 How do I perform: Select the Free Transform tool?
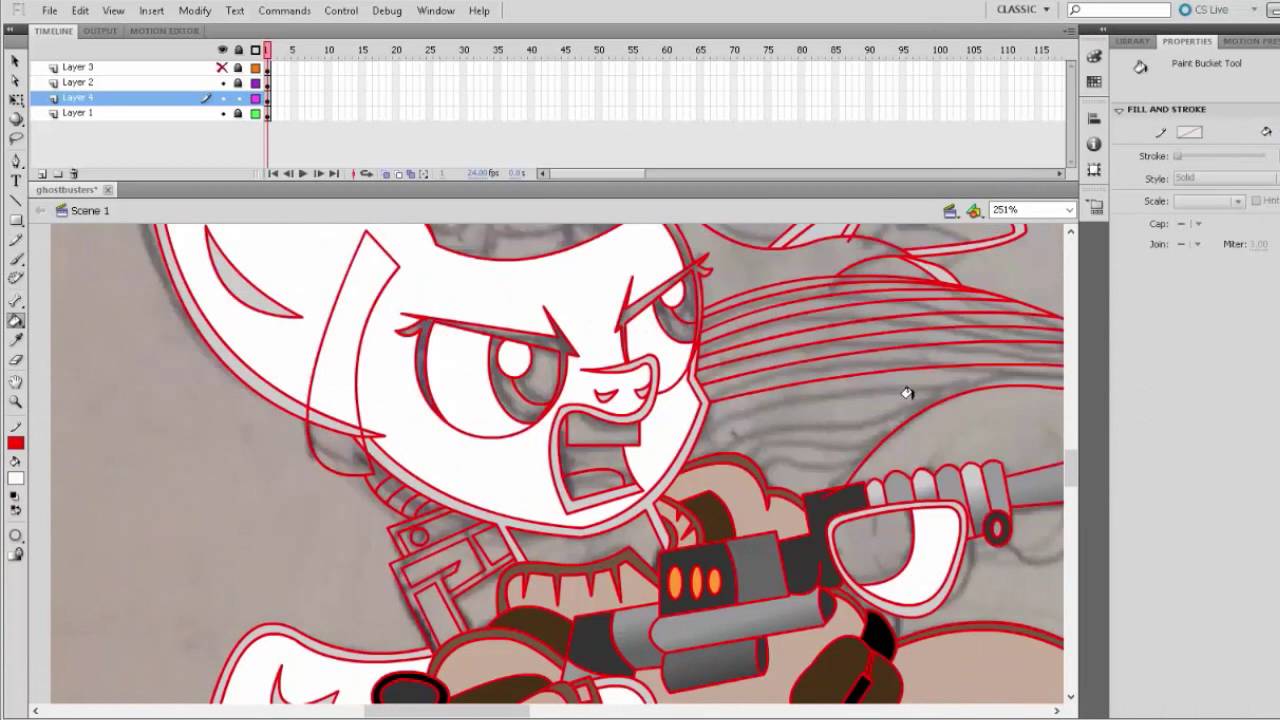(15, 100)
